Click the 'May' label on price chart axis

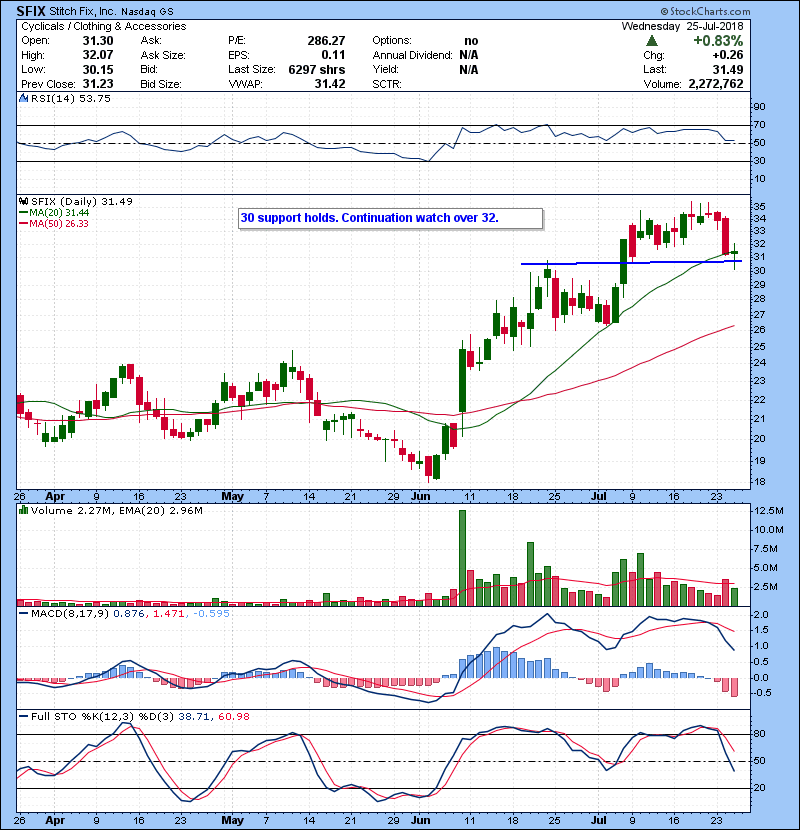coord(232,497)
